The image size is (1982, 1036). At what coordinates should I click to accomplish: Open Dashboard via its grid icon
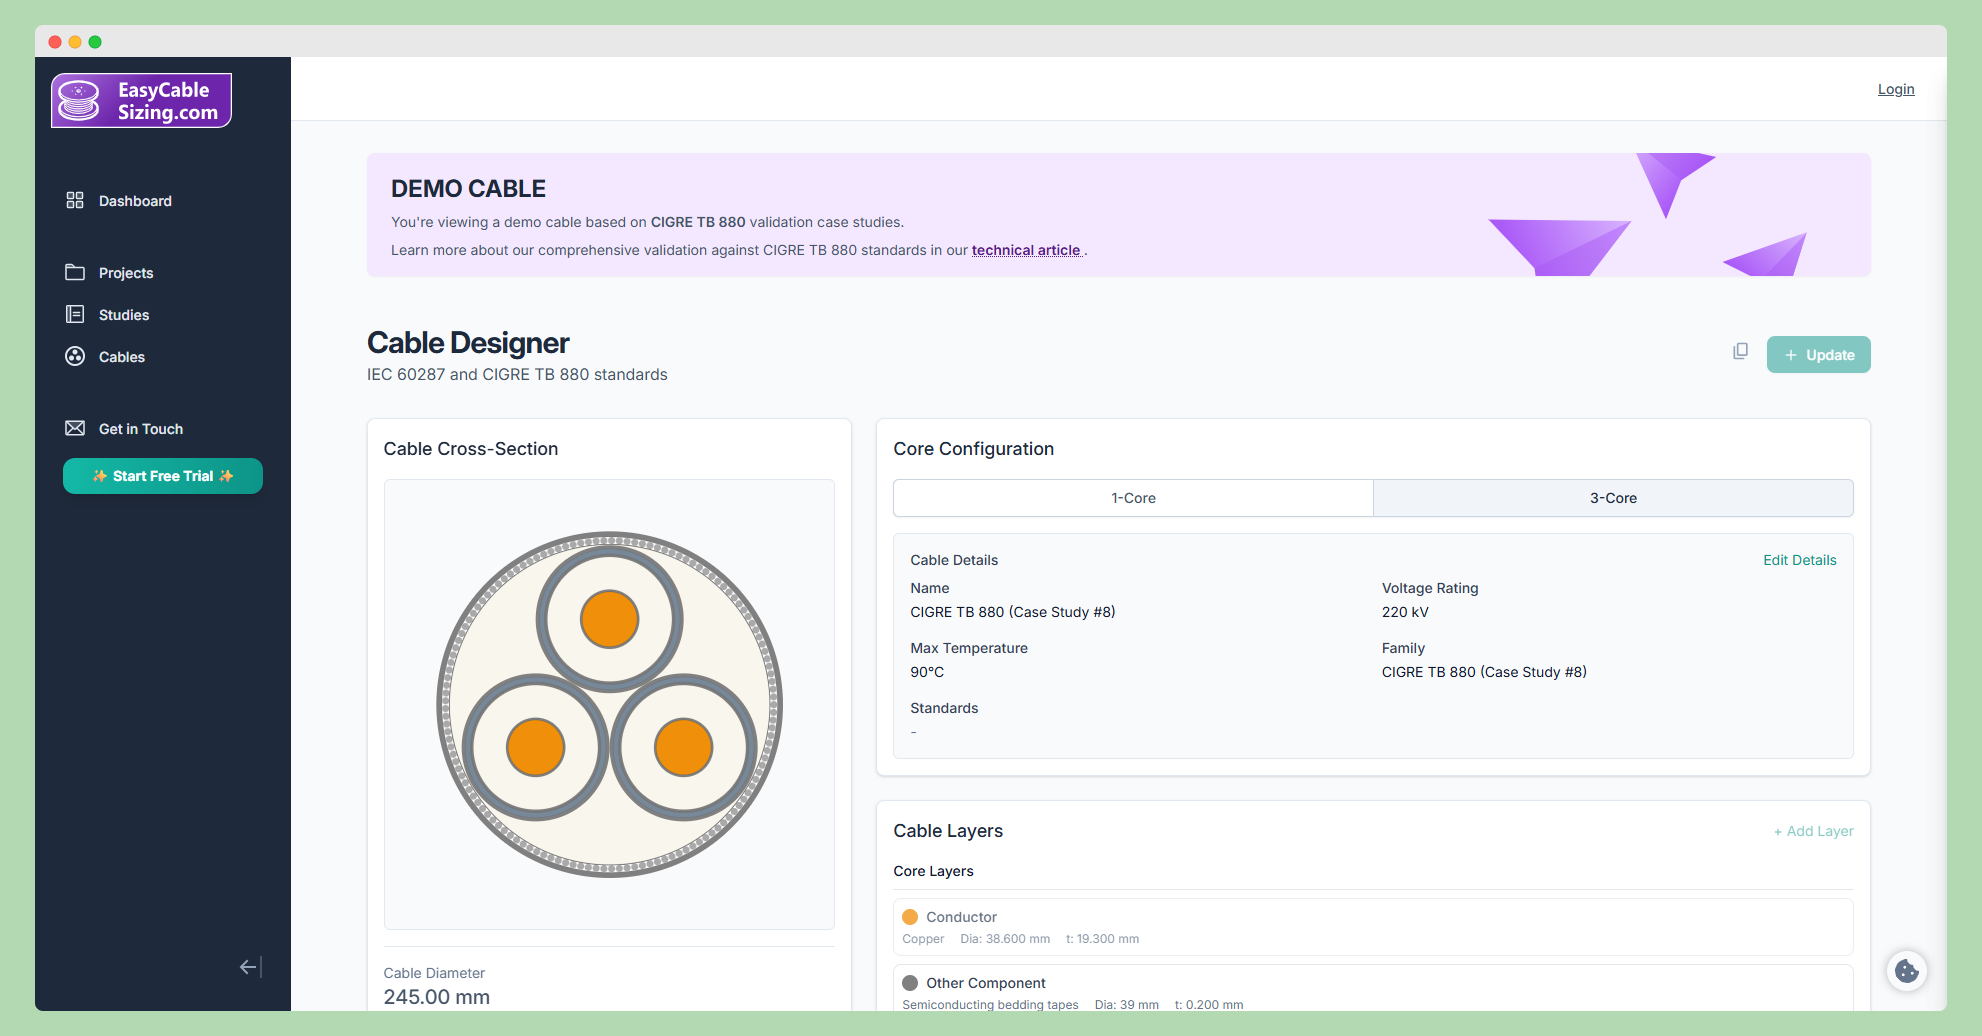click(75, 201)
